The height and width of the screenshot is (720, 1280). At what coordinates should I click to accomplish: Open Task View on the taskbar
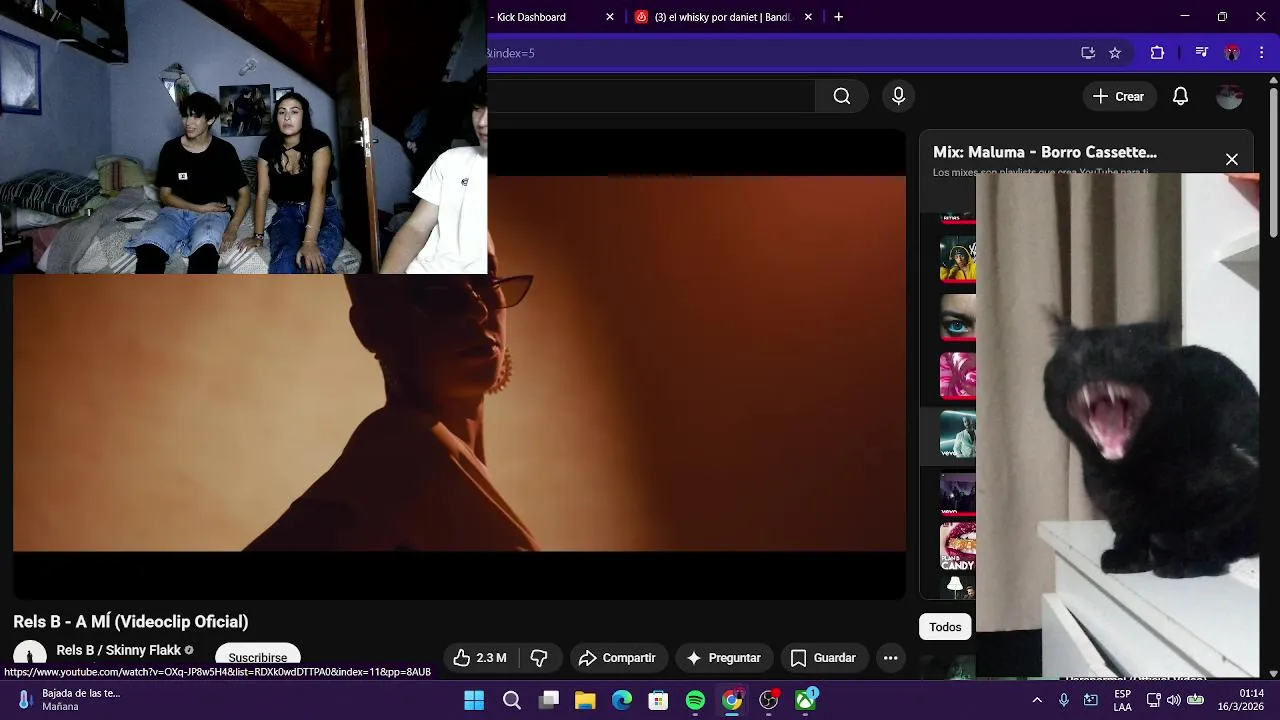pyautogui.click(x=549, y=700)
